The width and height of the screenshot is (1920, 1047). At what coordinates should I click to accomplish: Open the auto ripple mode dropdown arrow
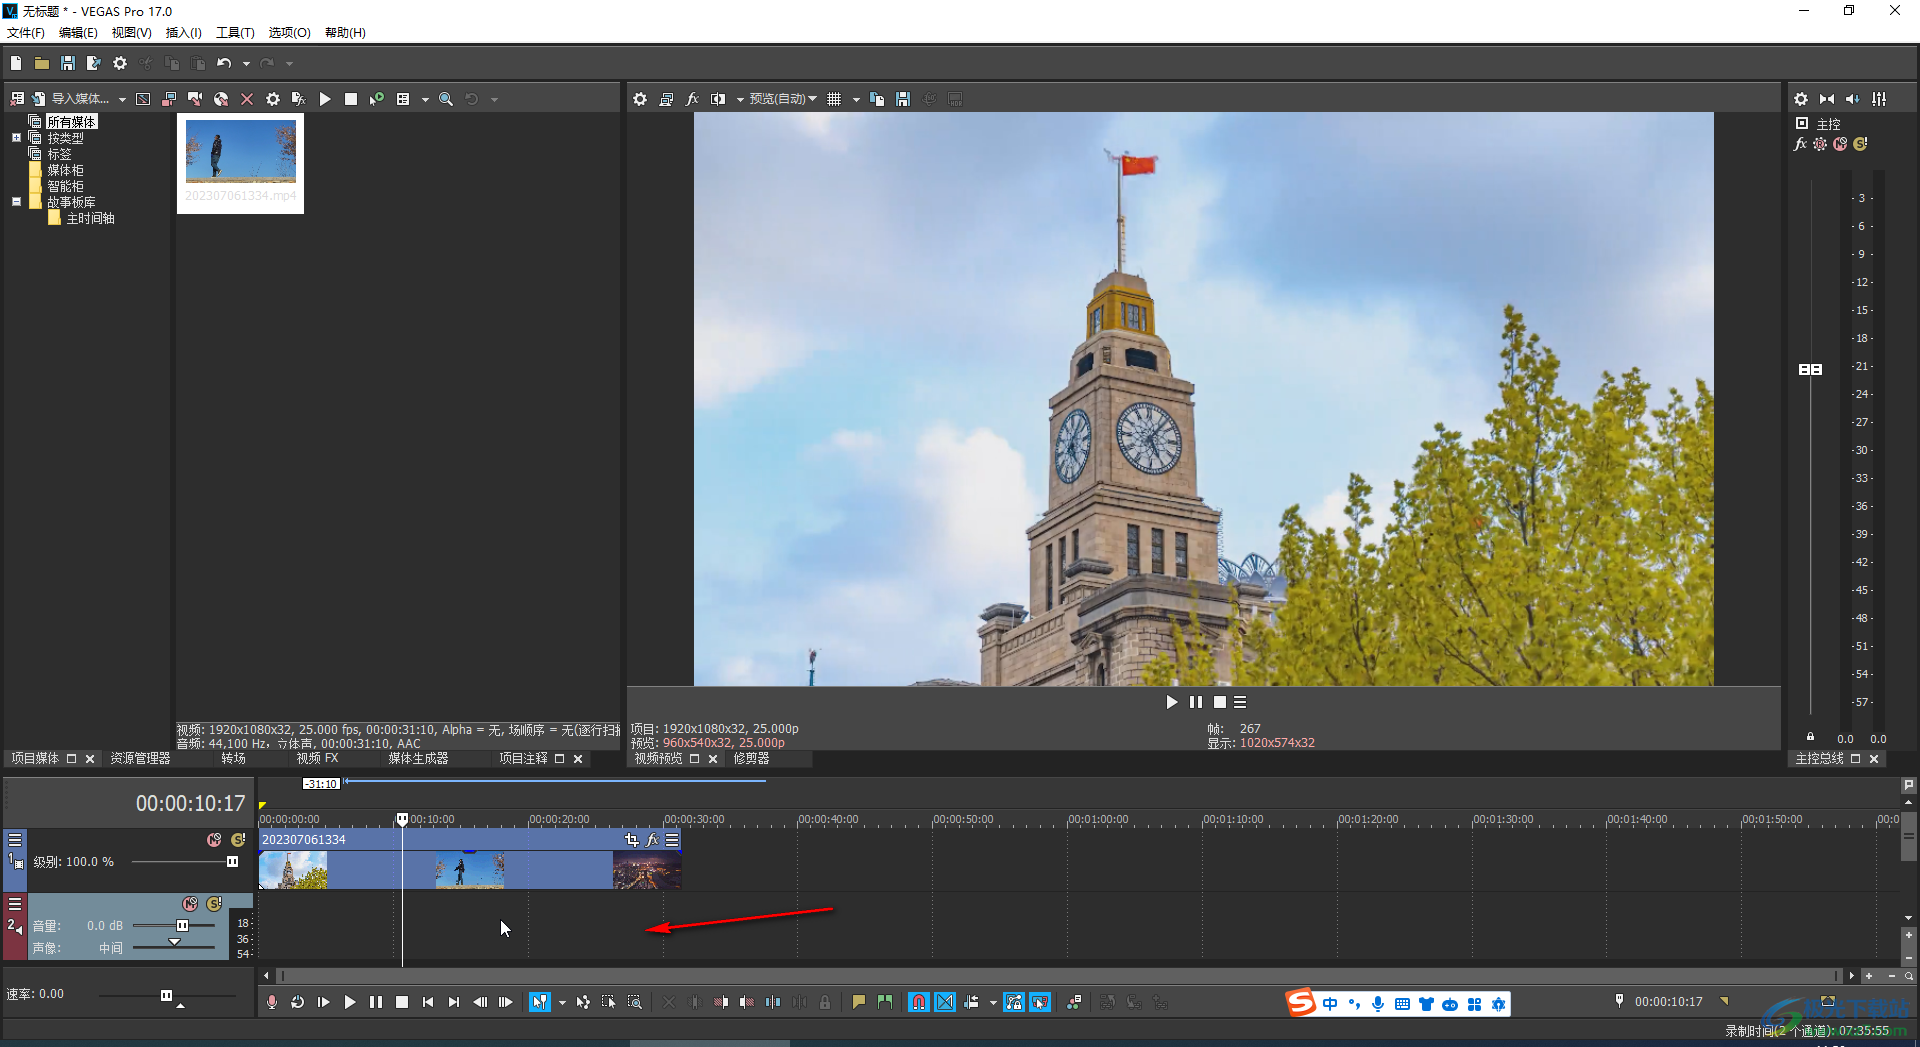[x=993, y=1002]
